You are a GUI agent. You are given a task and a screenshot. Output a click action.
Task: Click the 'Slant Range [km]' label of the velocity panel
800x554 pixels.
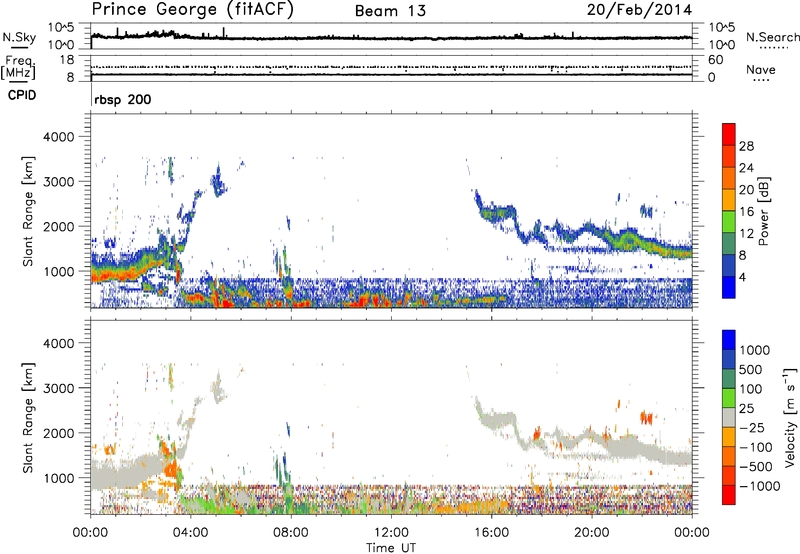(28, 417)
